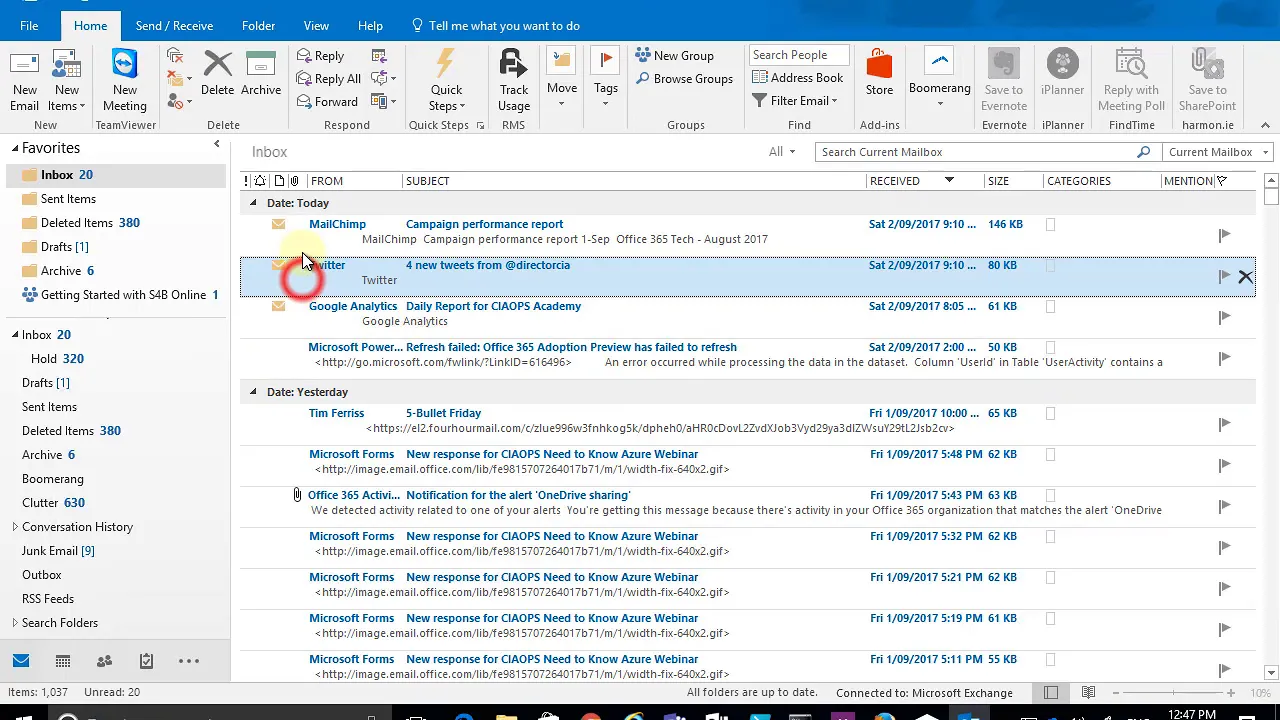Forward the selected message
The height and width of the screenshot is (720, 1280).
coord(327,102)
